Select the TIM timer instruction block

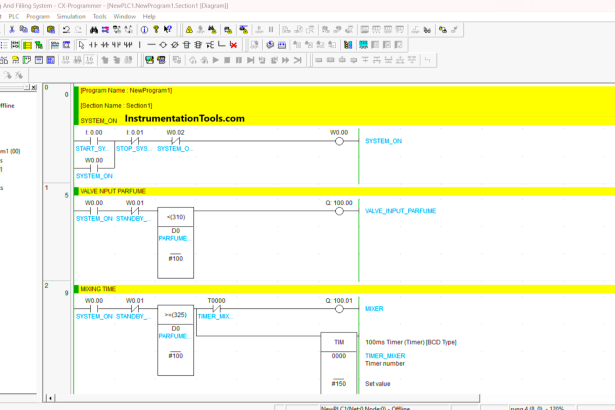(x=339, y=341)
